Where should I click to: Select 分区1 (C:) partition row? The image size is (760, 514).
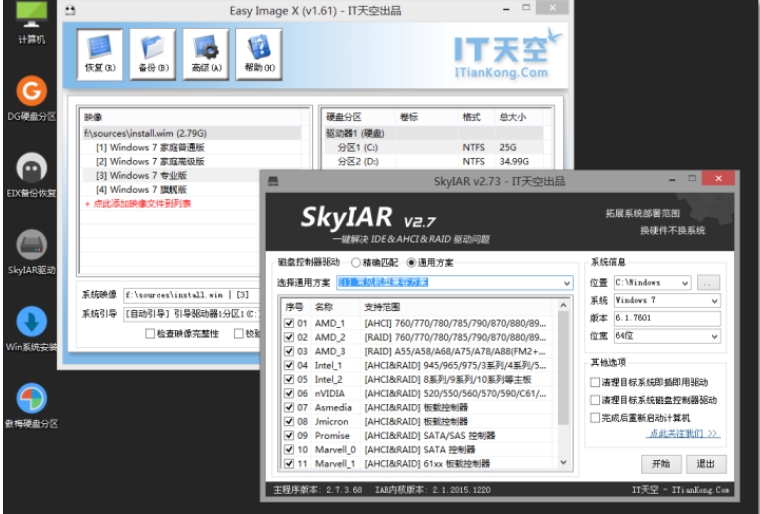coord(433,147)
